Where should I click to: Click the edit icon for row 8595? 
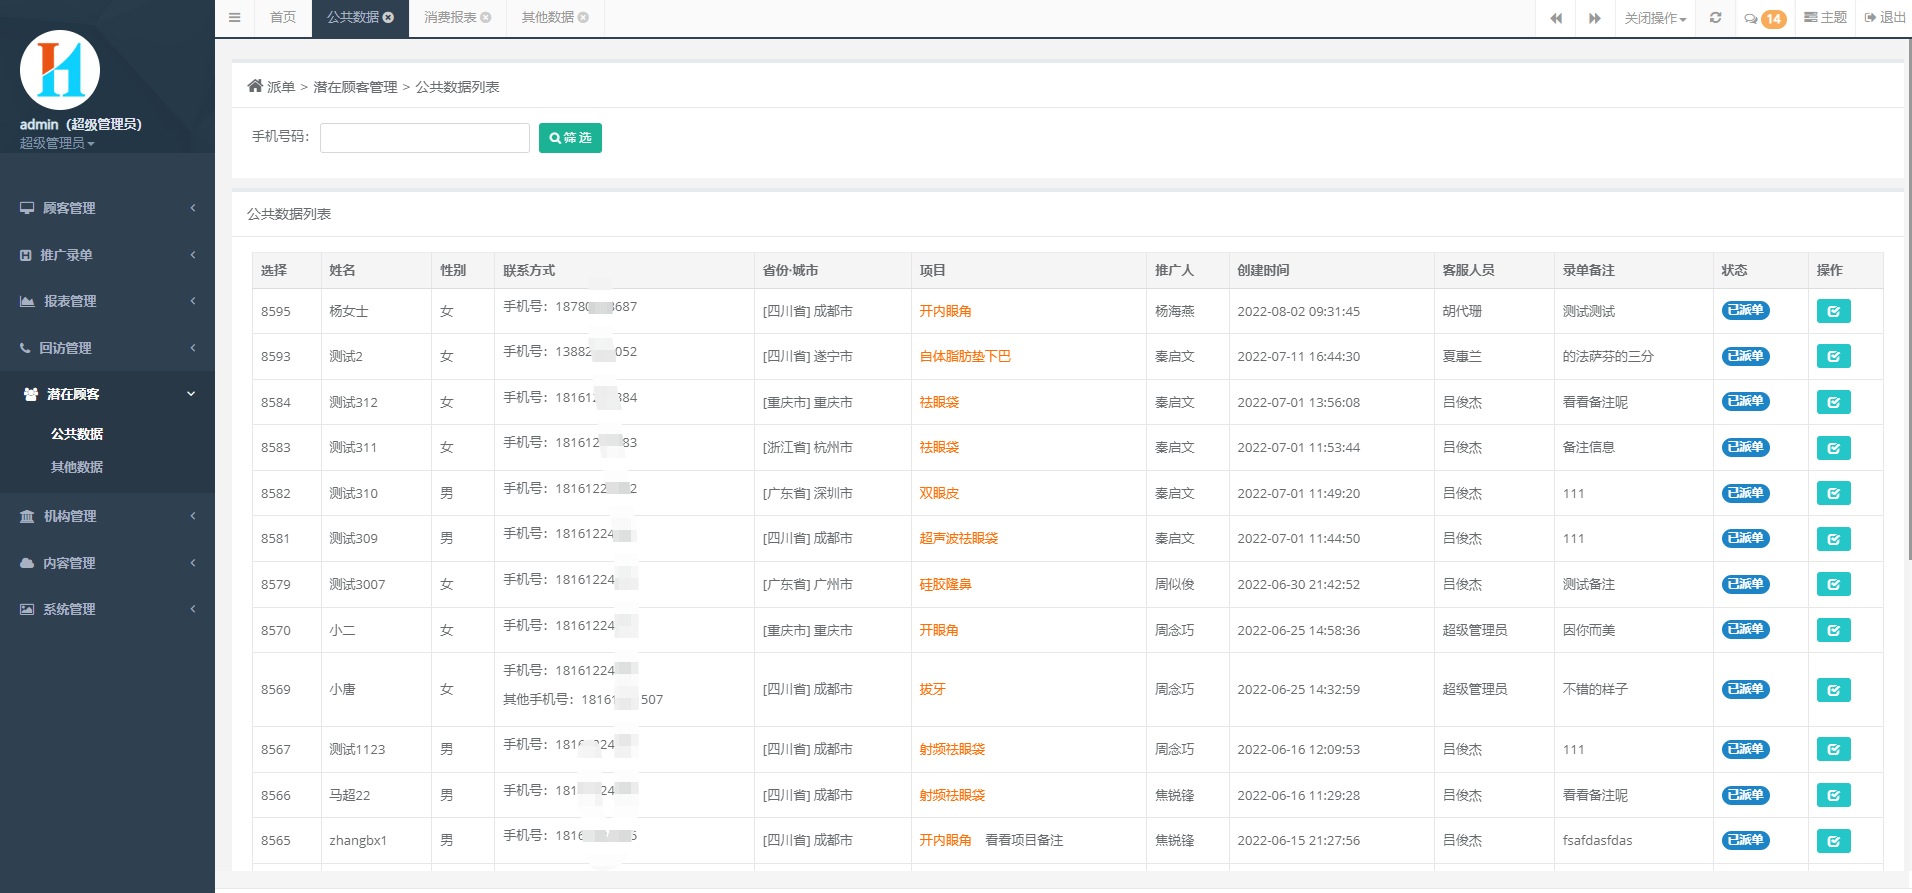coord(1833,311)
